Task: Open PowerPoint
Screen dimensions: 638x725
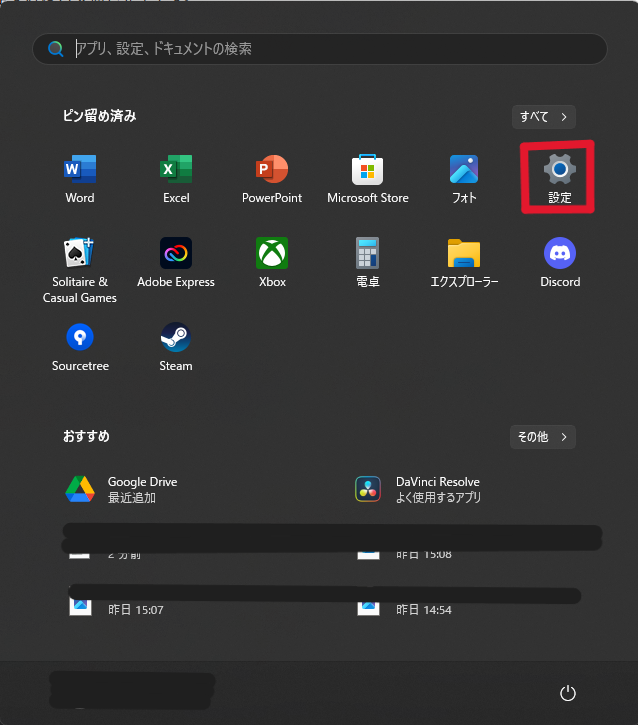Action: click(x=272, y=179)
